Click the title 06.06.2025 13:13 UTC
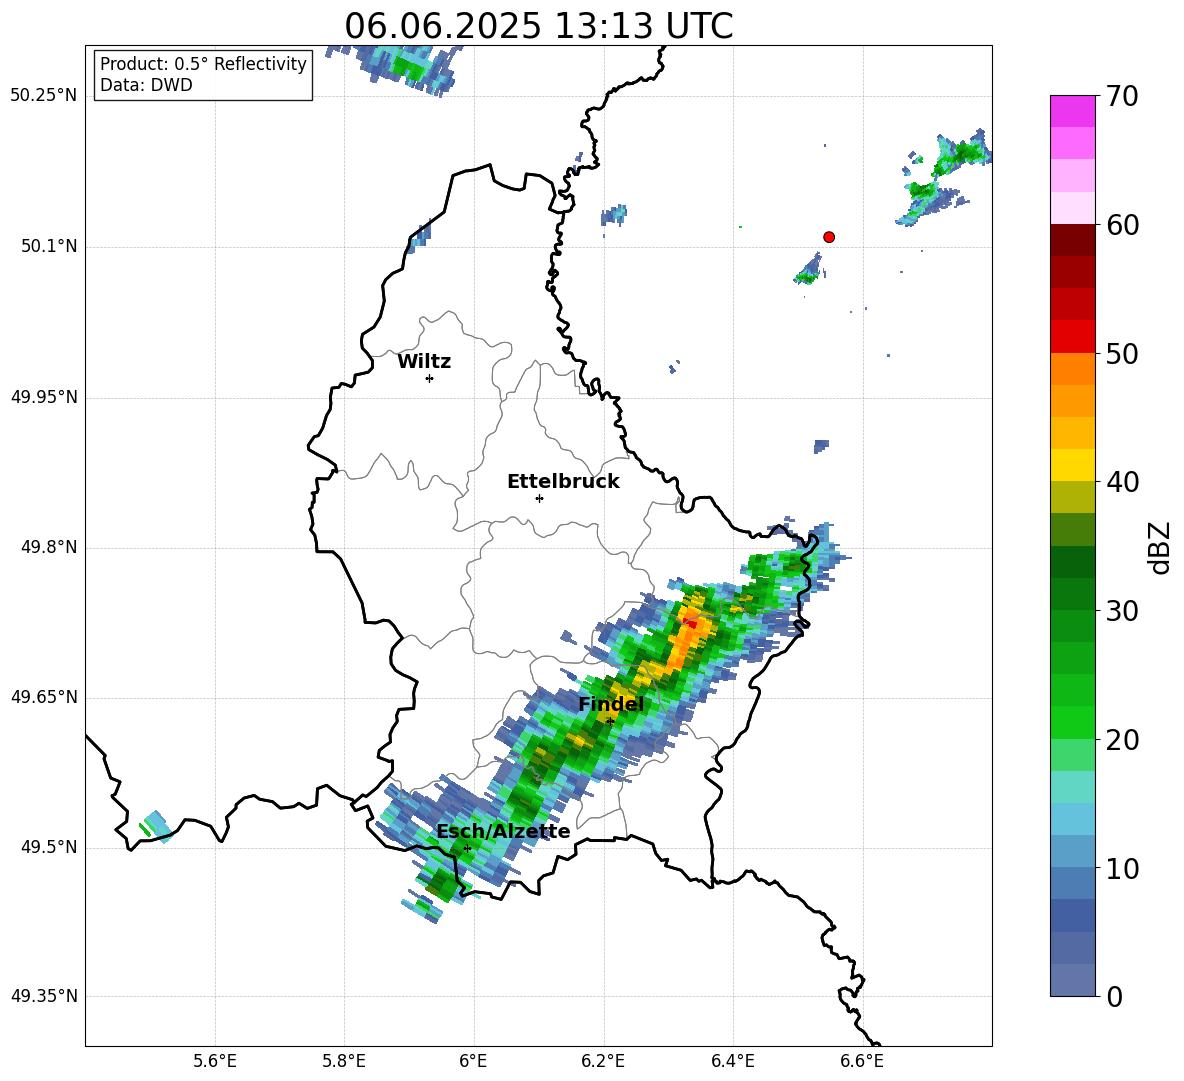 pos(538,26)
